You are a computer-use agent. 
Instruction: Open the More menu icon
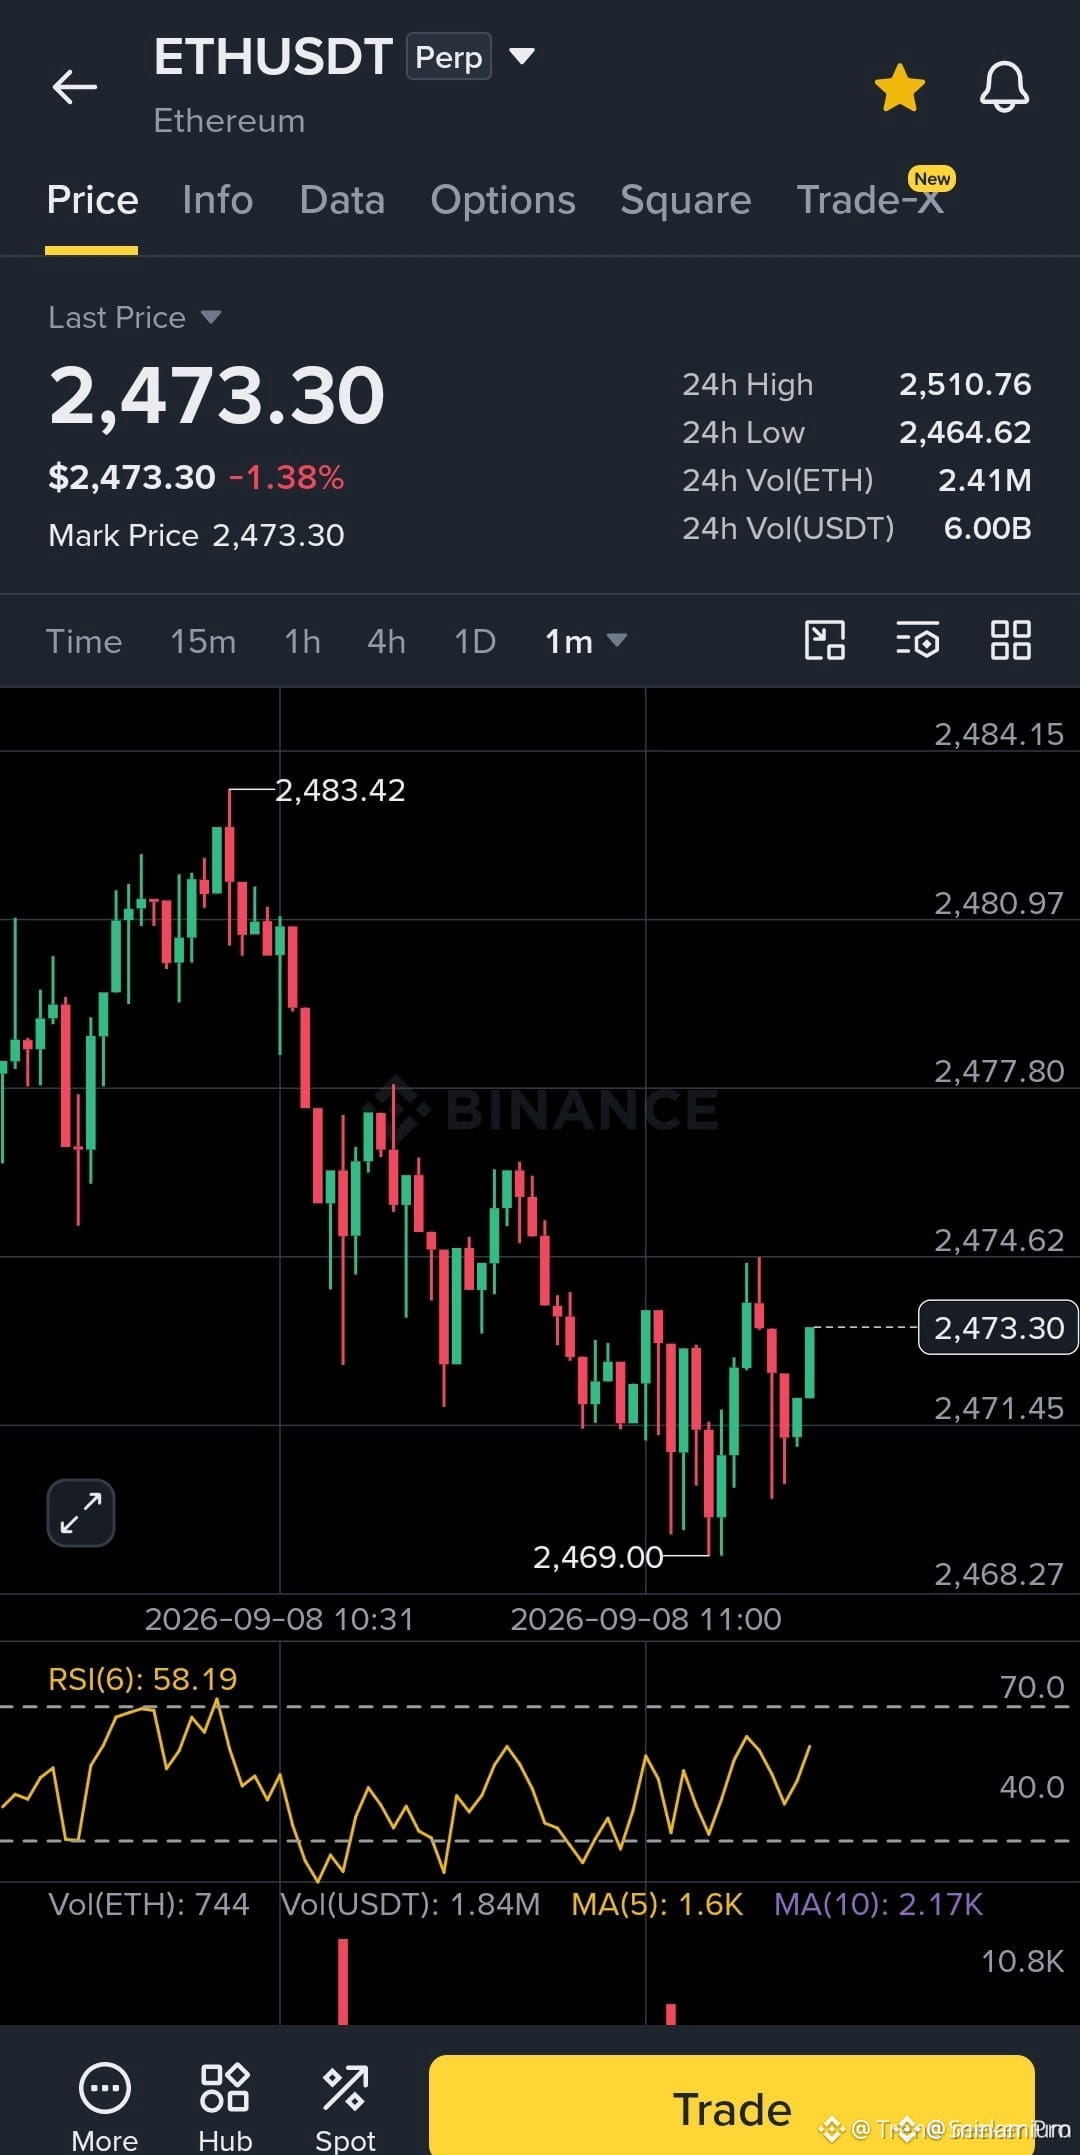105,2088
